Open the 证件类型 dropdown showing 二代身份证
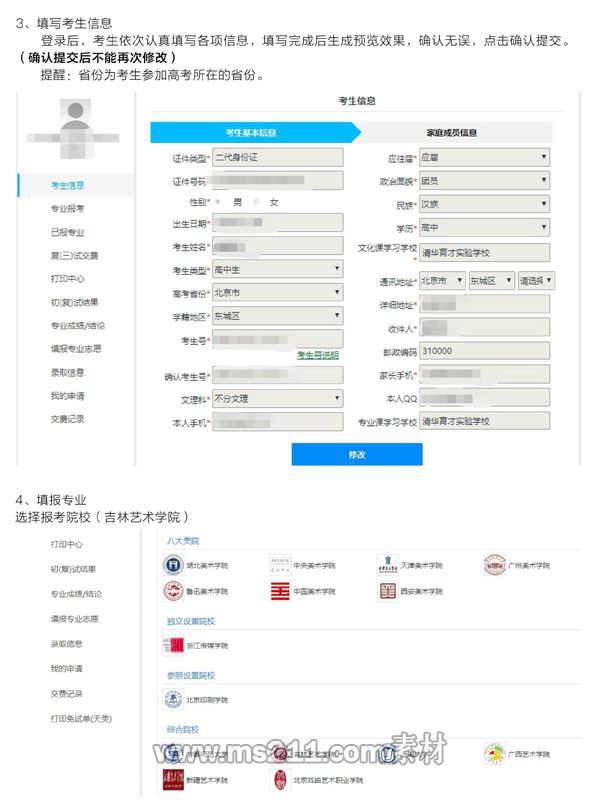 pyautogui.click(x=277, y=158)
